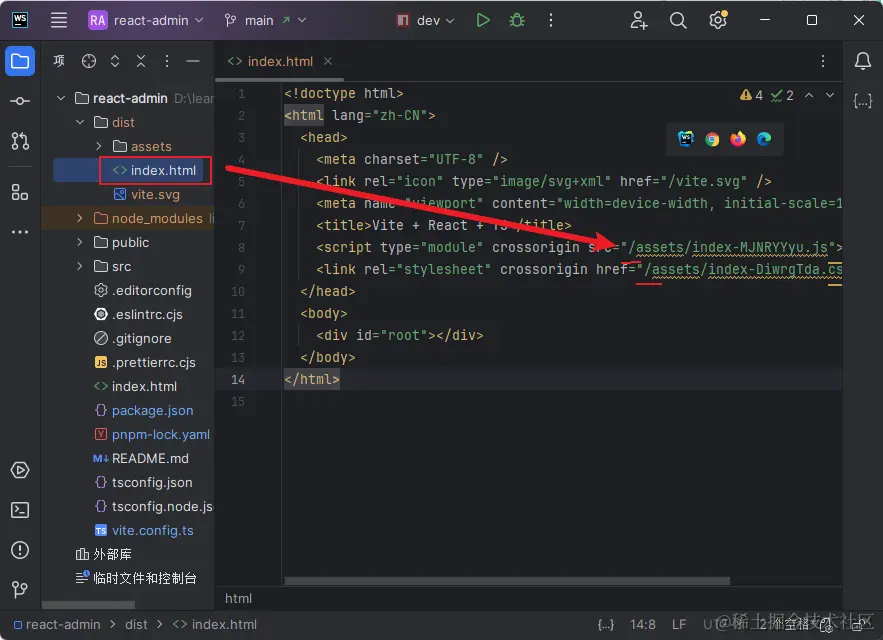
Task: Select the vite.config.ts file
Action: [144, 530]
